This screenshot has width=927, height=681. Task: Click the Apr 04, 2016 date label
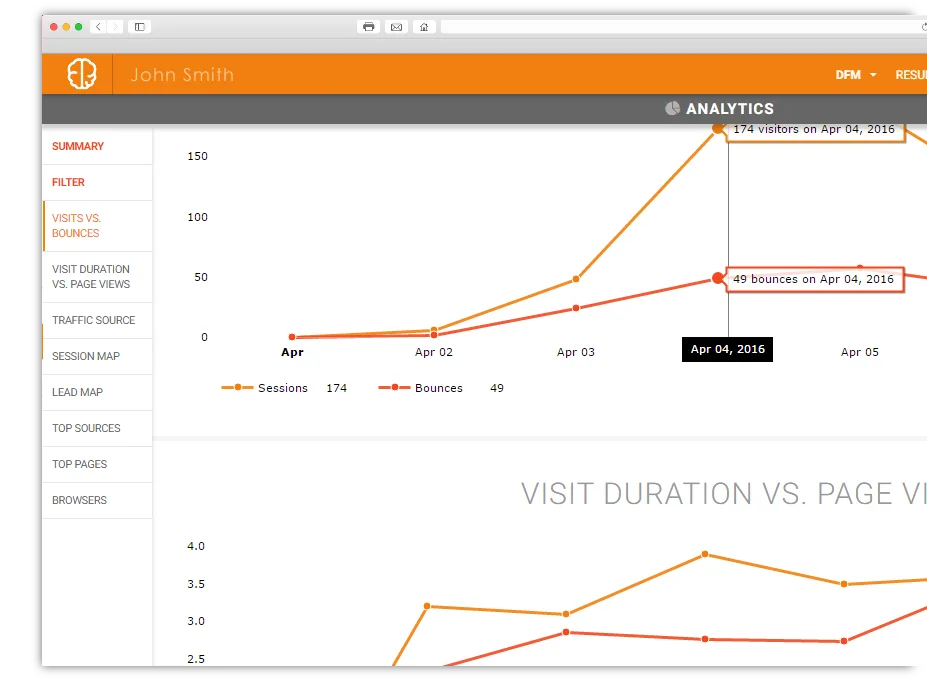click(727, 349)
